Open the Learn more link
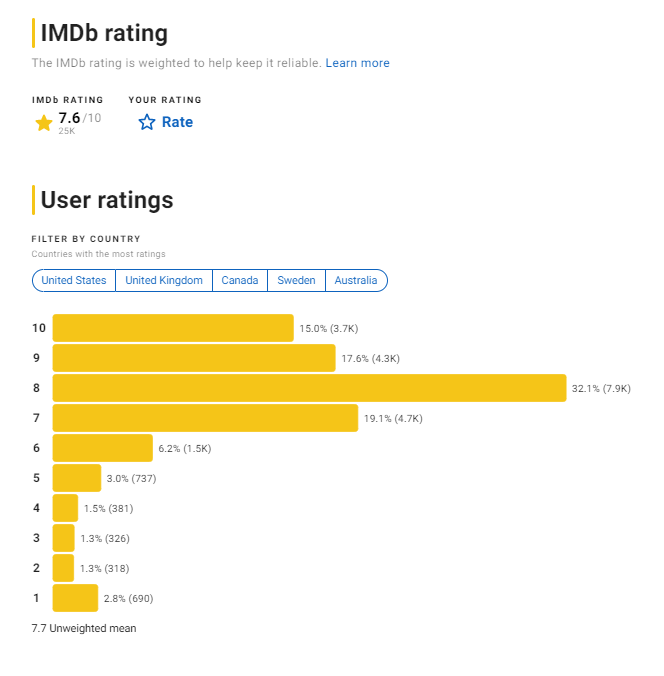Image resolution: width=664 pixels, height=676 pixels. click(357, 63)
